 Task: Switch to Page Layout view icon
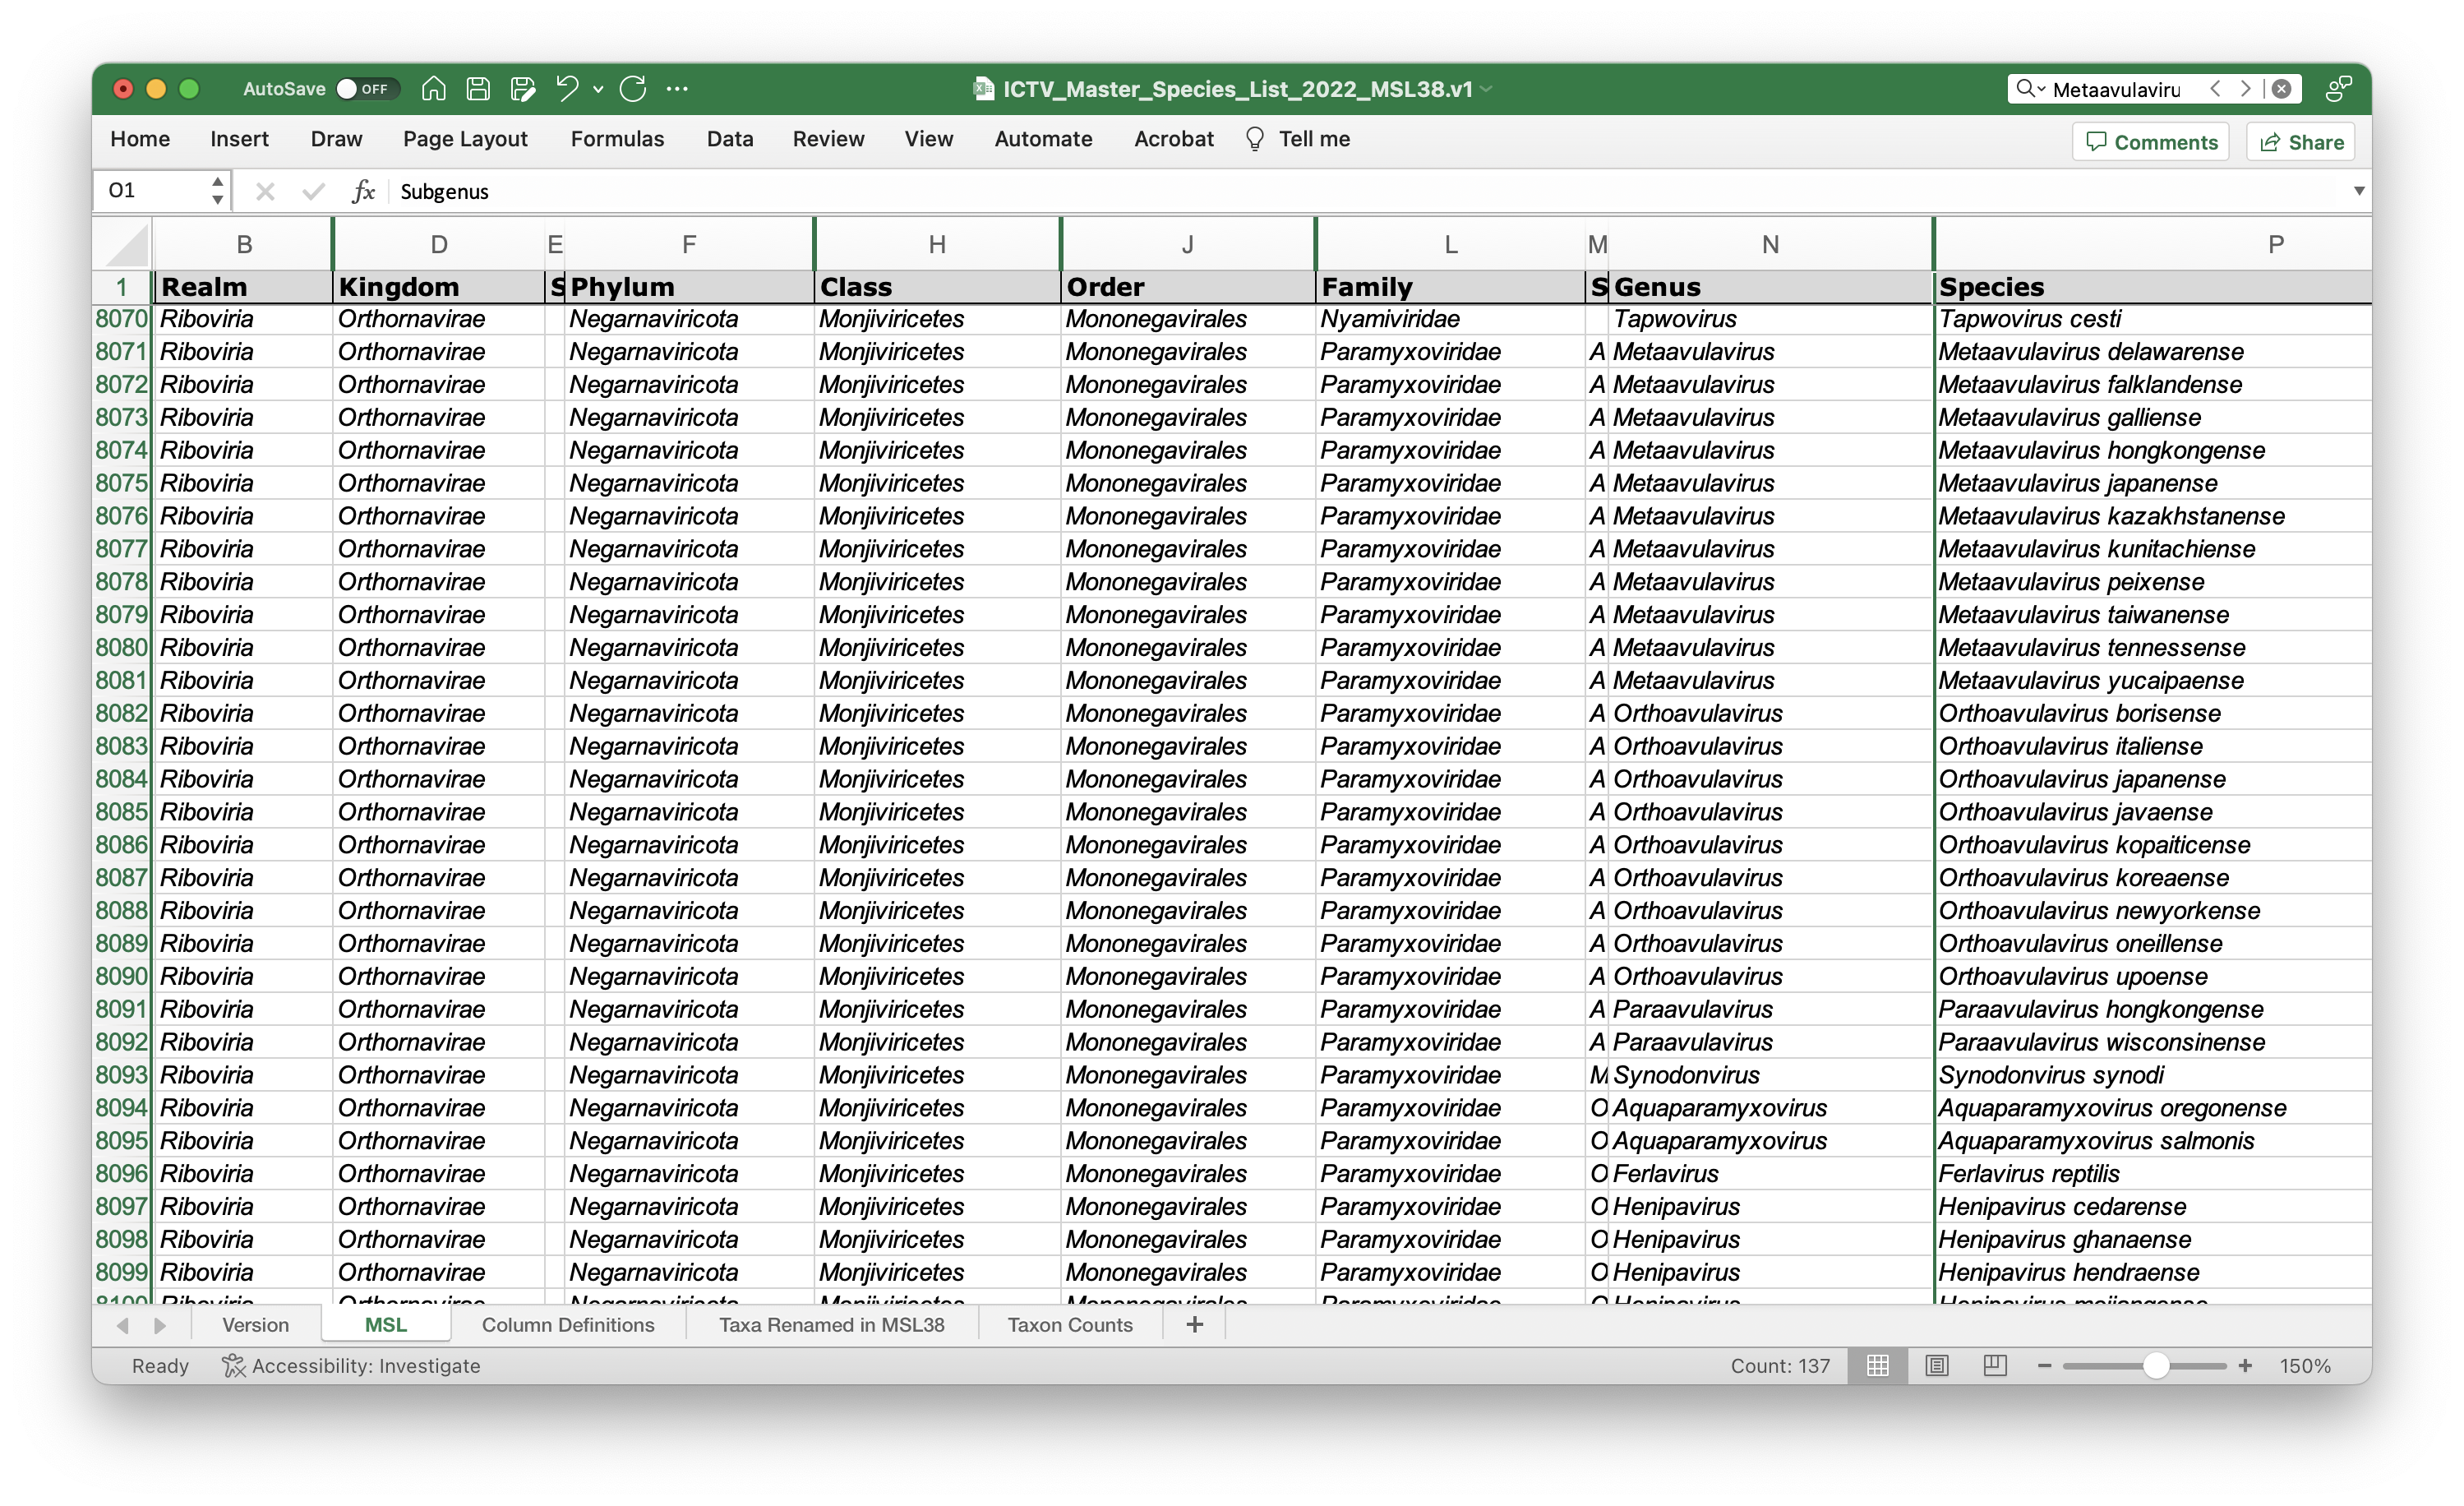pyautogui.click(x=1936, y=1365)
